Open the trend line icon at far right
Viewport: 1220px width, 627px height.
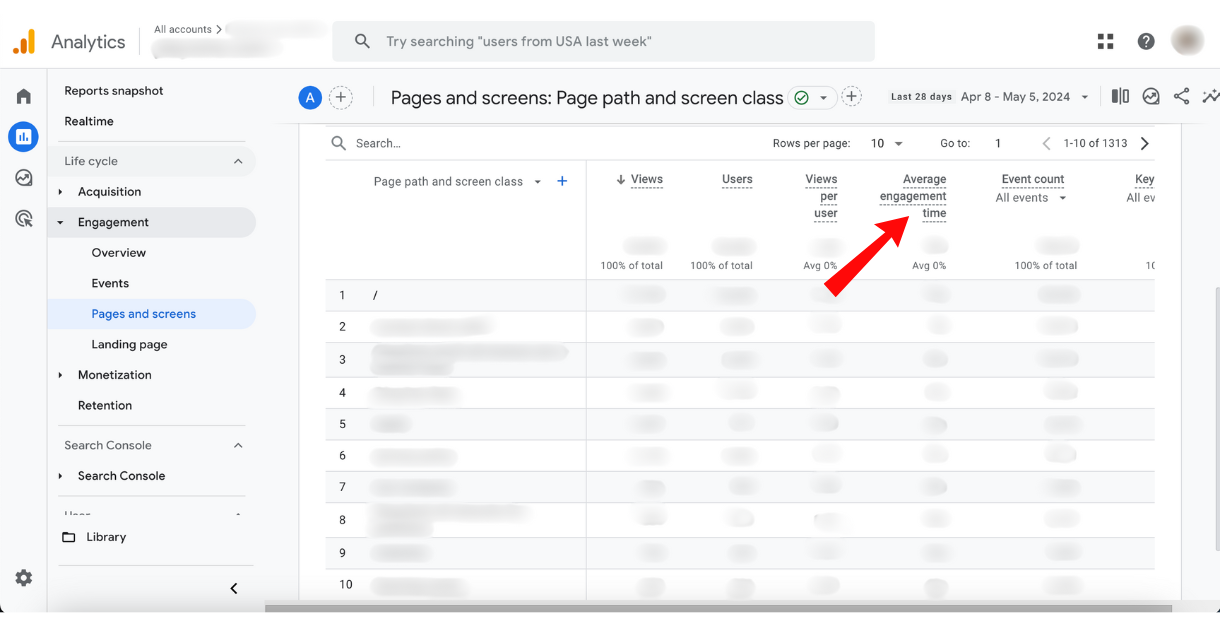[1210, 97]
